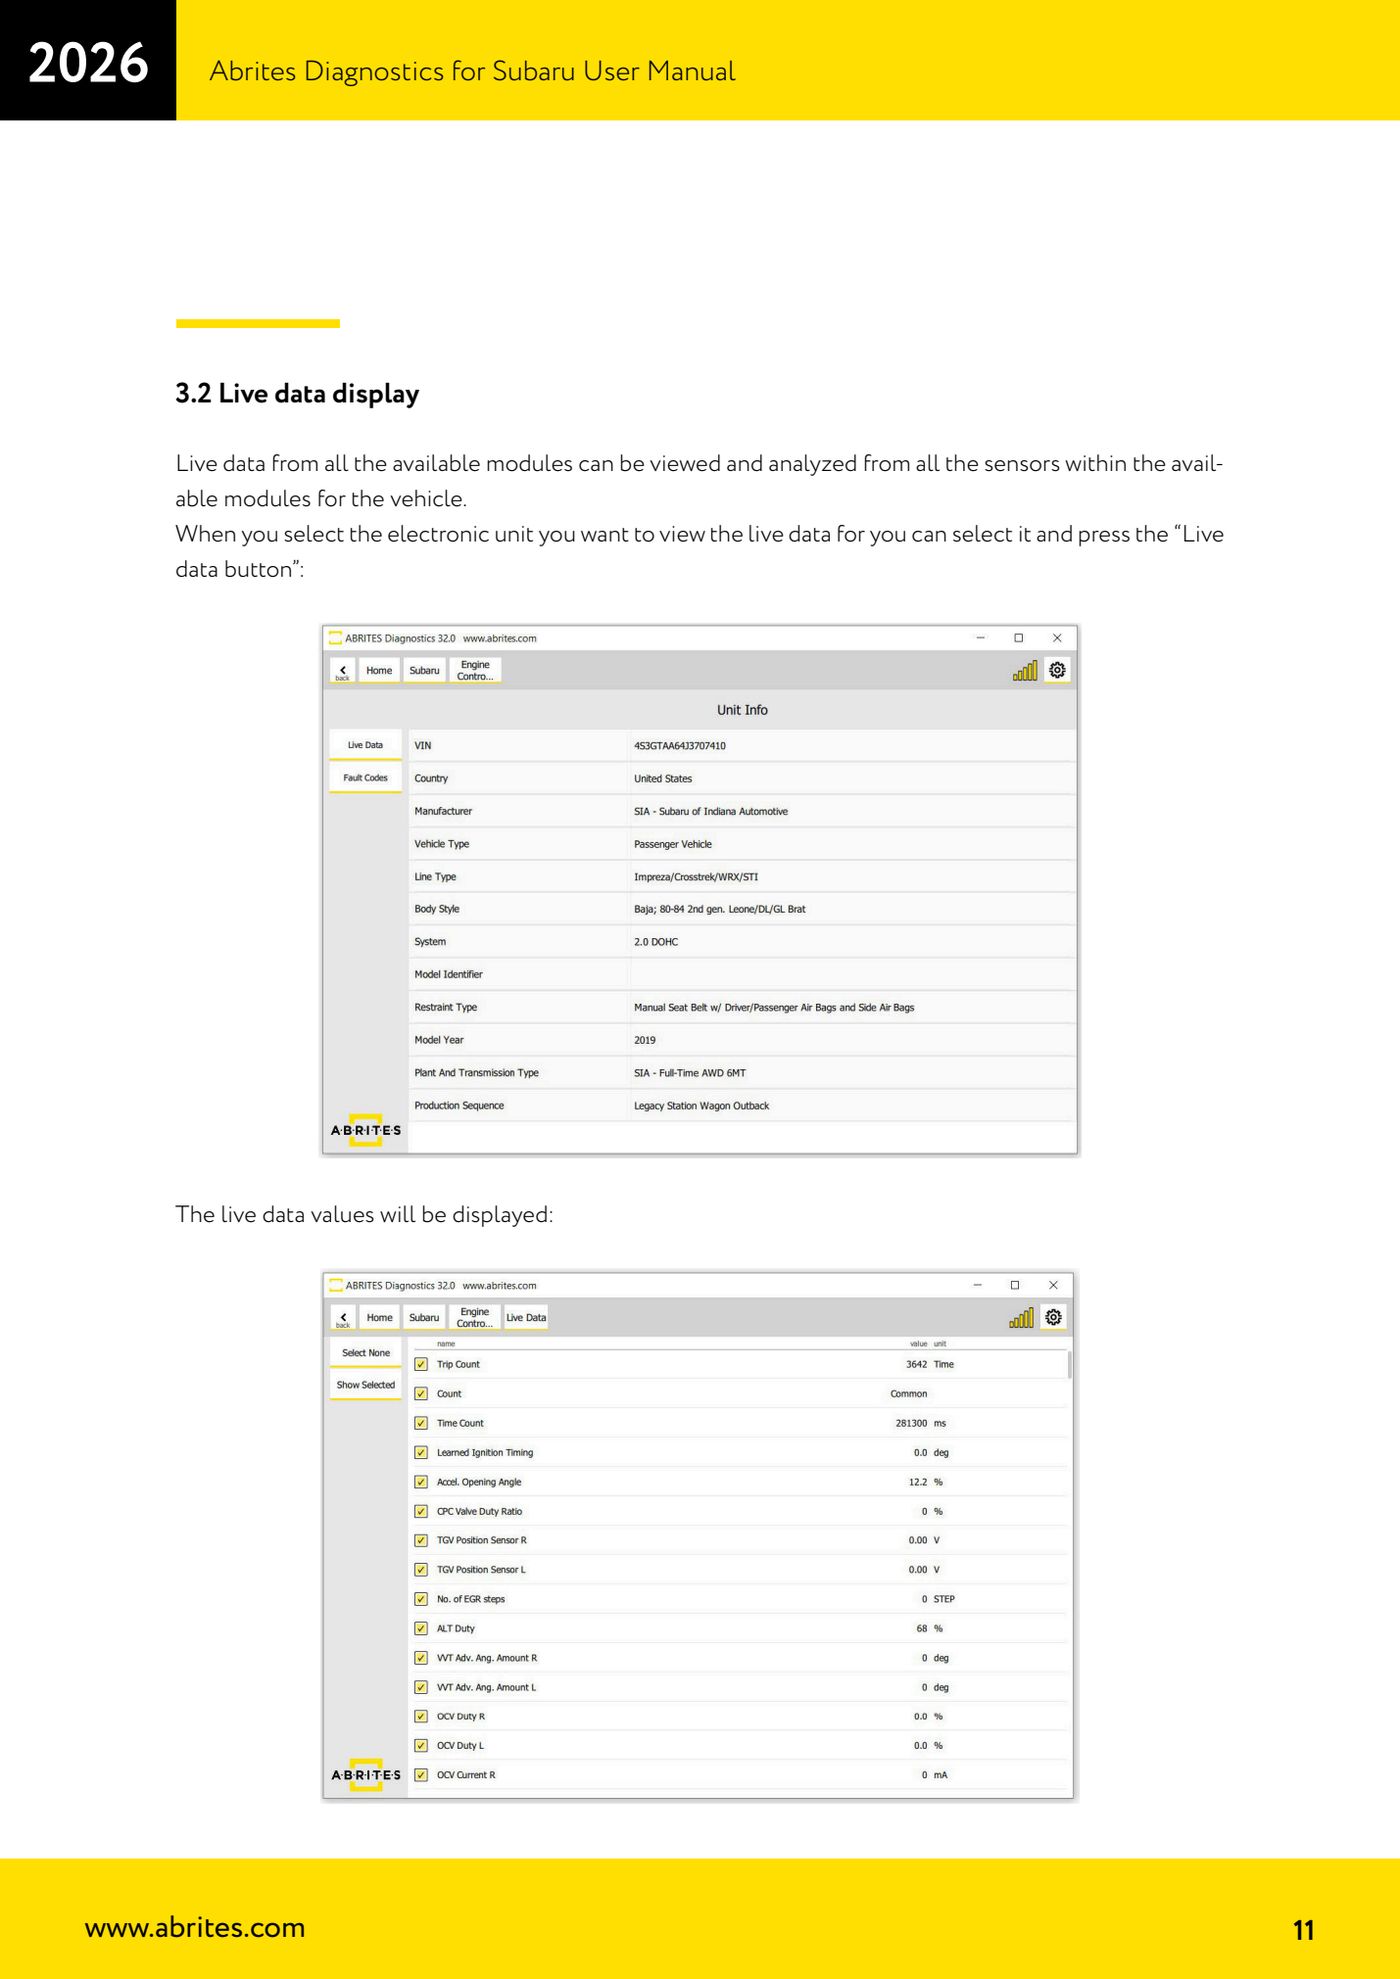
Task: Open settings gear in Live Data window
Action: click(1053, 1317)
